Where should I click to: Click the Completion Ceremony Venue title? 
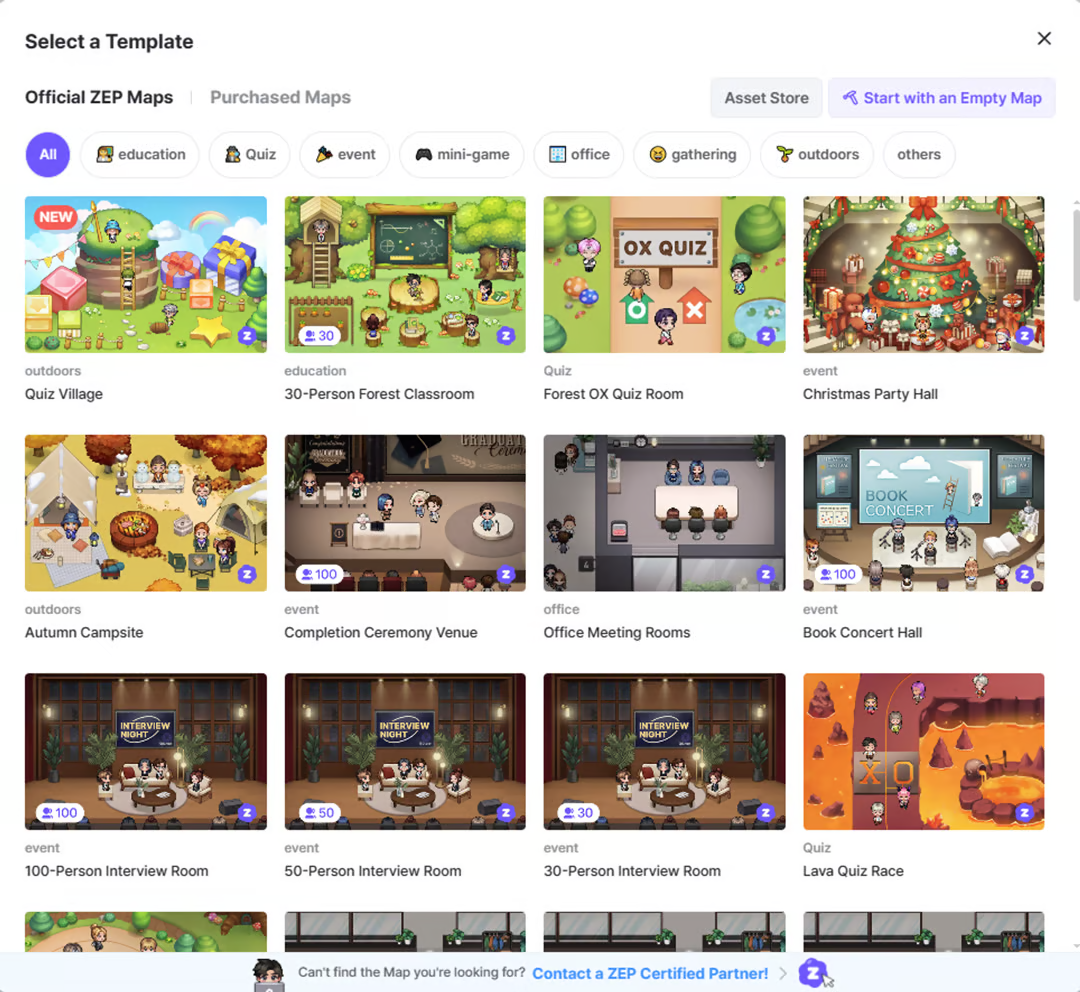pos(381,632)
